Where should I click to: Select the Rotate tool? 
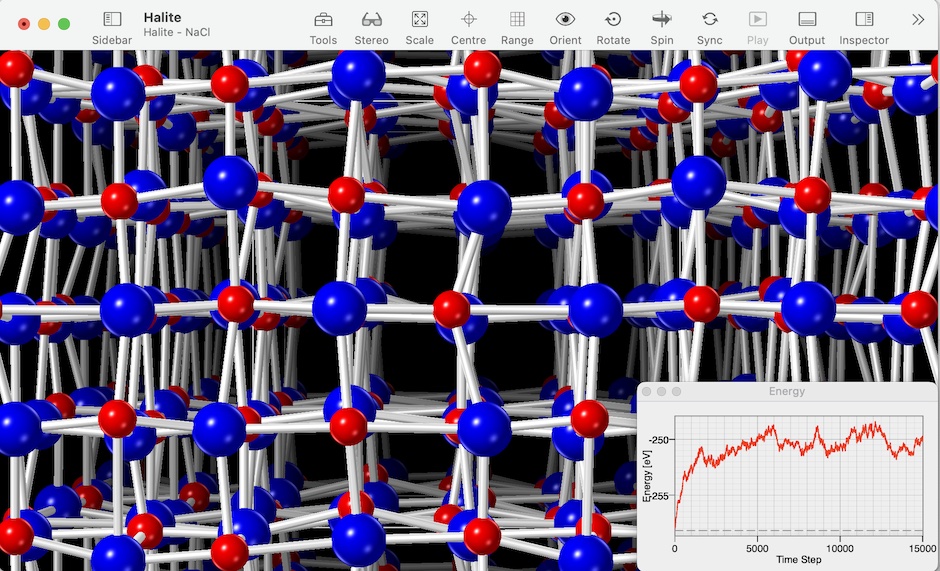coord(613,20)
